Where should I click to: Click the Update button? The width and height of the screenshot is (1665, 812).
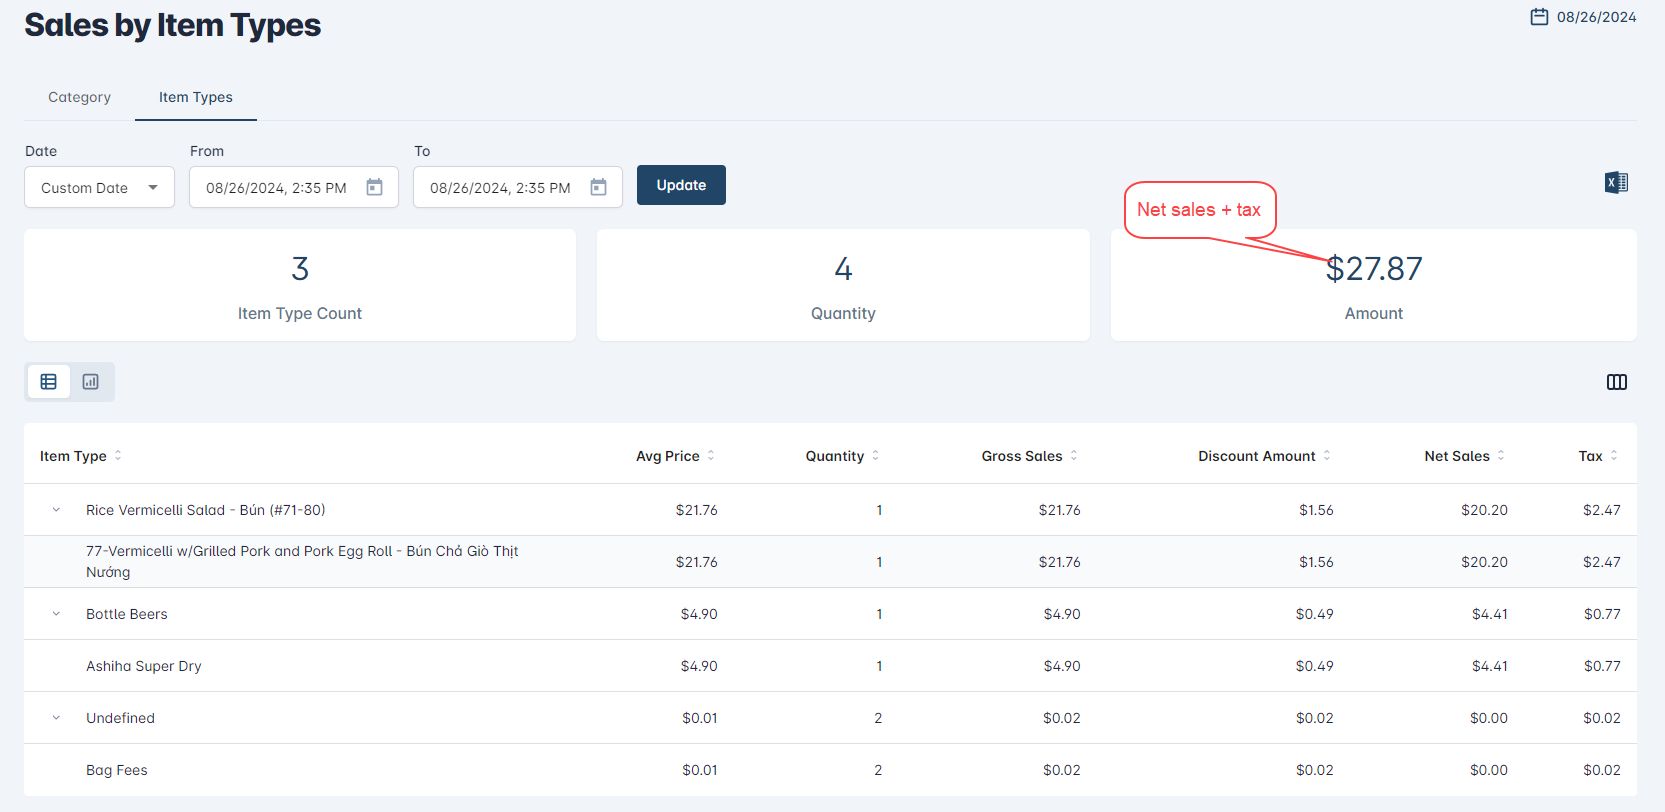(681, 185)
